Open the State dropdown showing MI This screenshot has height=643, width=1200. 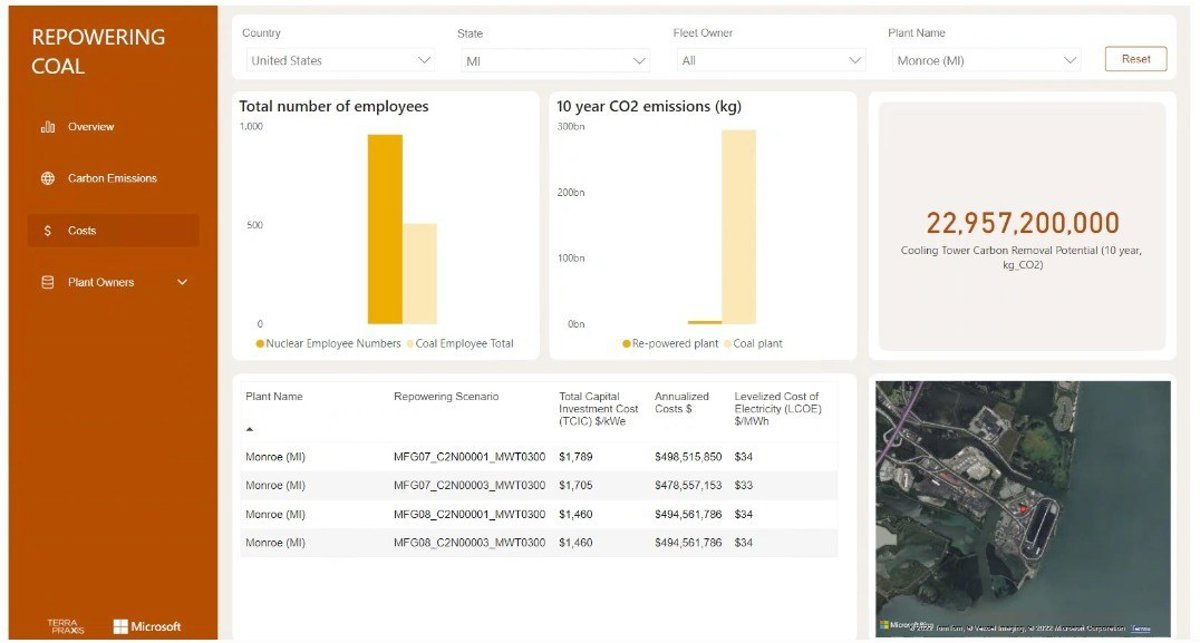(x=553, y=61)
